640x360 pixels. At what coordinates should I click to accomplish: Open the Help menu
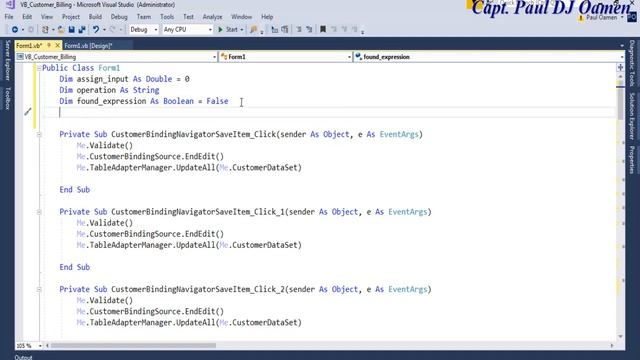(x=267, y=17)
